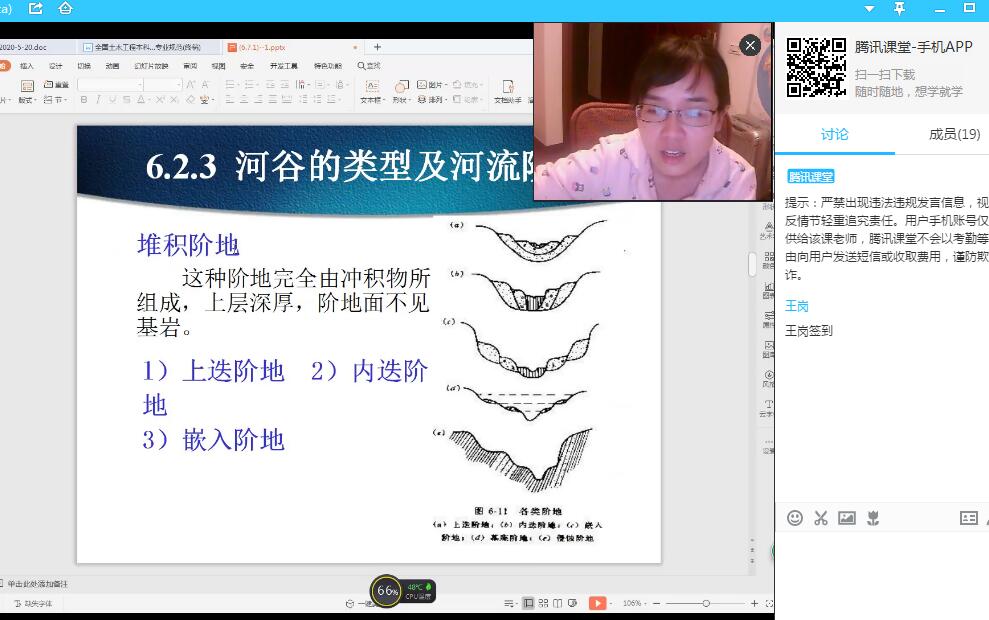Close the teacher webcam overlay
This screenshot has width=989, height=620.
750,45
